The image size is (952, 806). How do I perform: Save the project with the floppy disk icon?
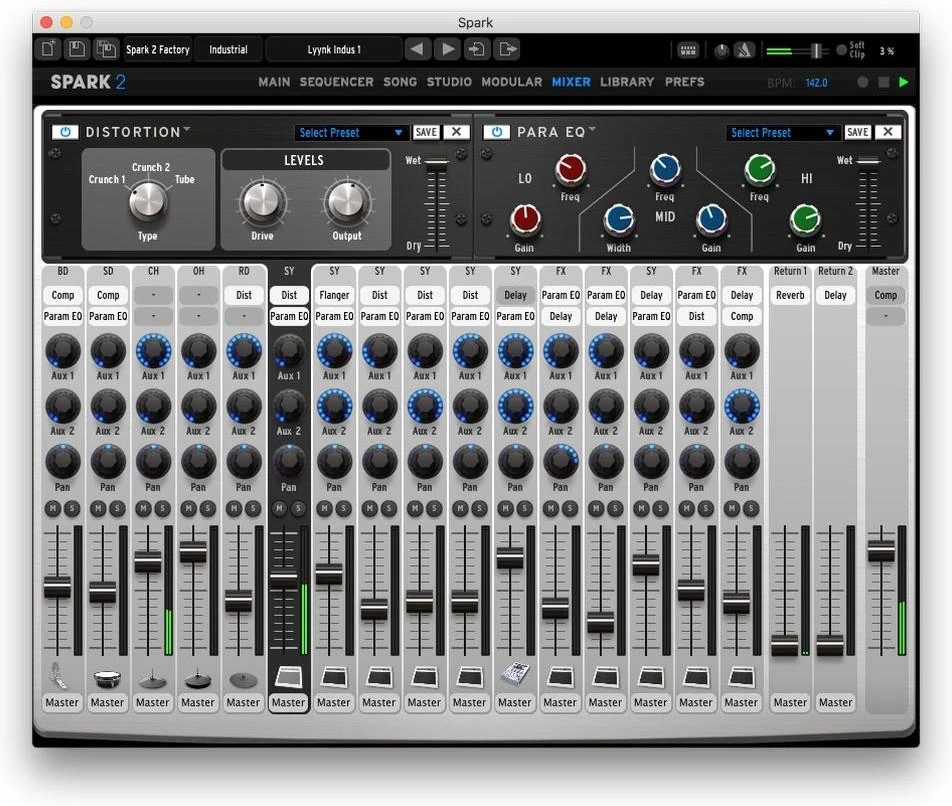point(77,49)
